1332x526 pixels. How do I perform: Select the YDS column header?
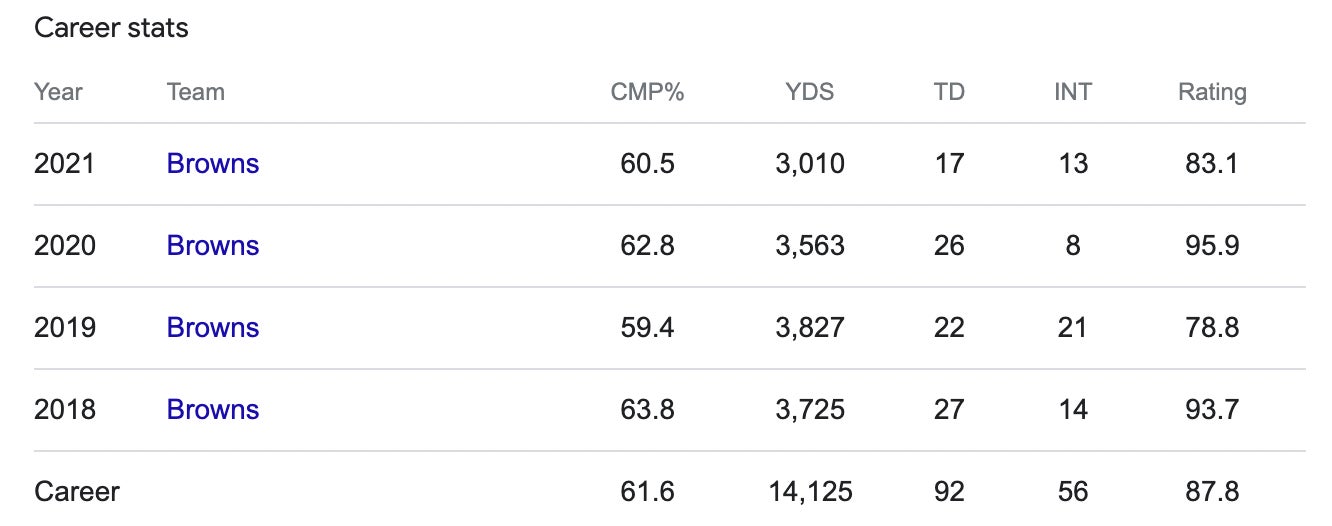809,93
